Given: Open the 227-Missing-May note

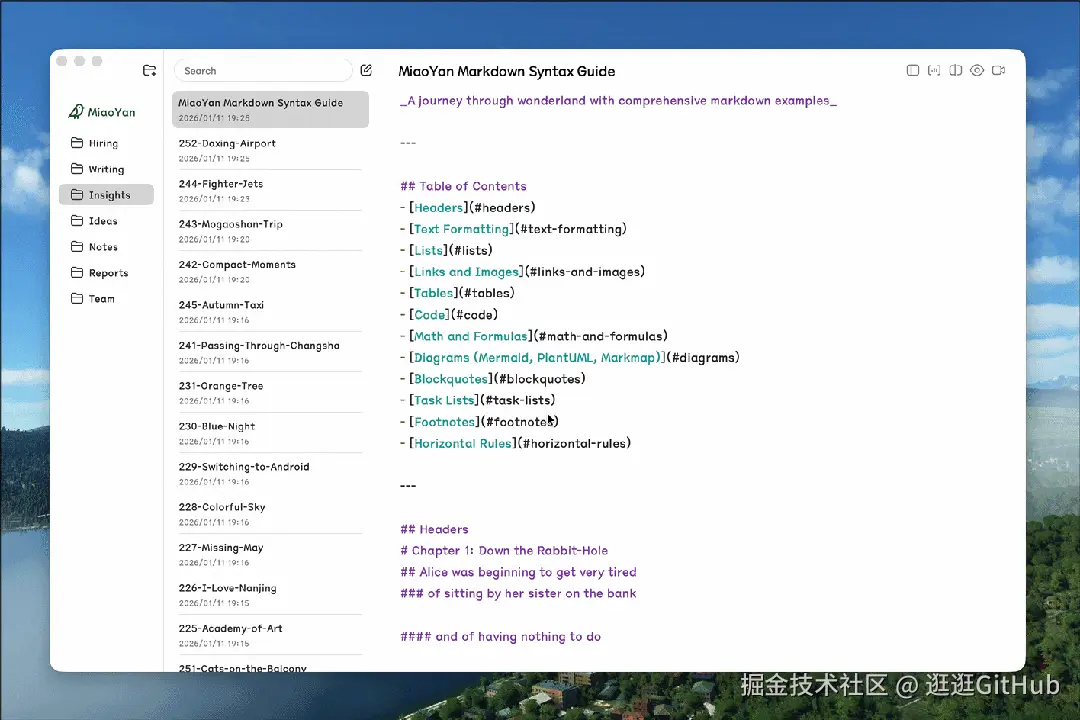Looking at the screenshot, I should [270, 554].
